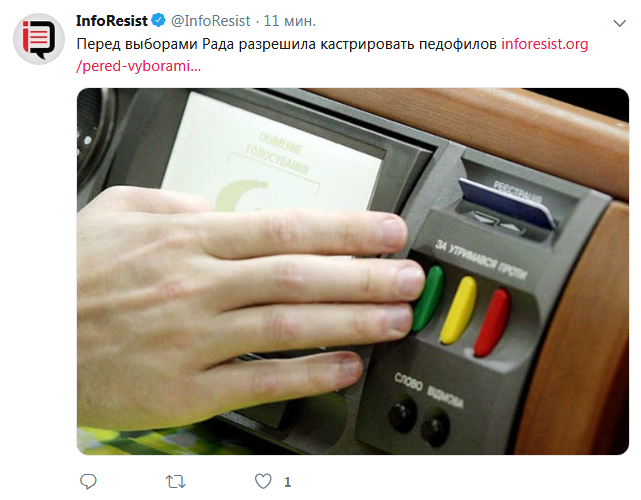641x500 pixels.
Task: Click the red ПРОТИ button in photo
Action: pos(493,322)
